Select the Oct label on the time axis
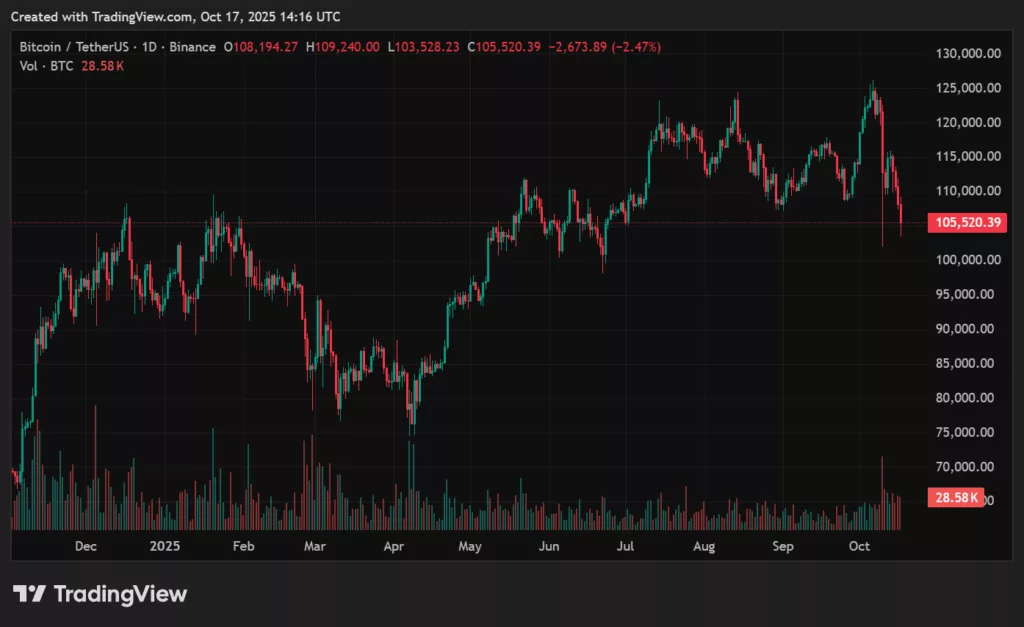This screenshot has height=627, width=1024. click(860, 547)
